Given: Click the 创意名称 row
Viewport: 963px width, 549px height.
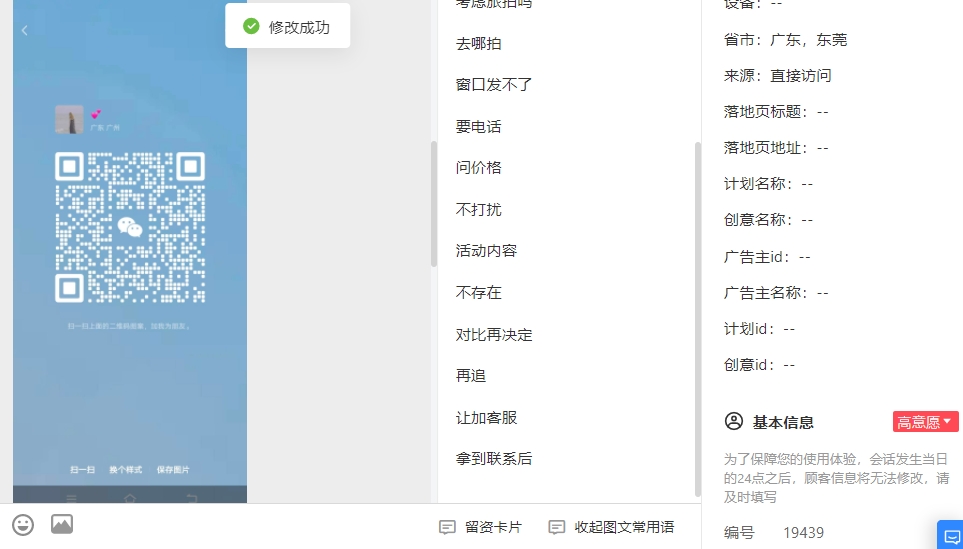Looking at the screenshot, I should point(768,220).
